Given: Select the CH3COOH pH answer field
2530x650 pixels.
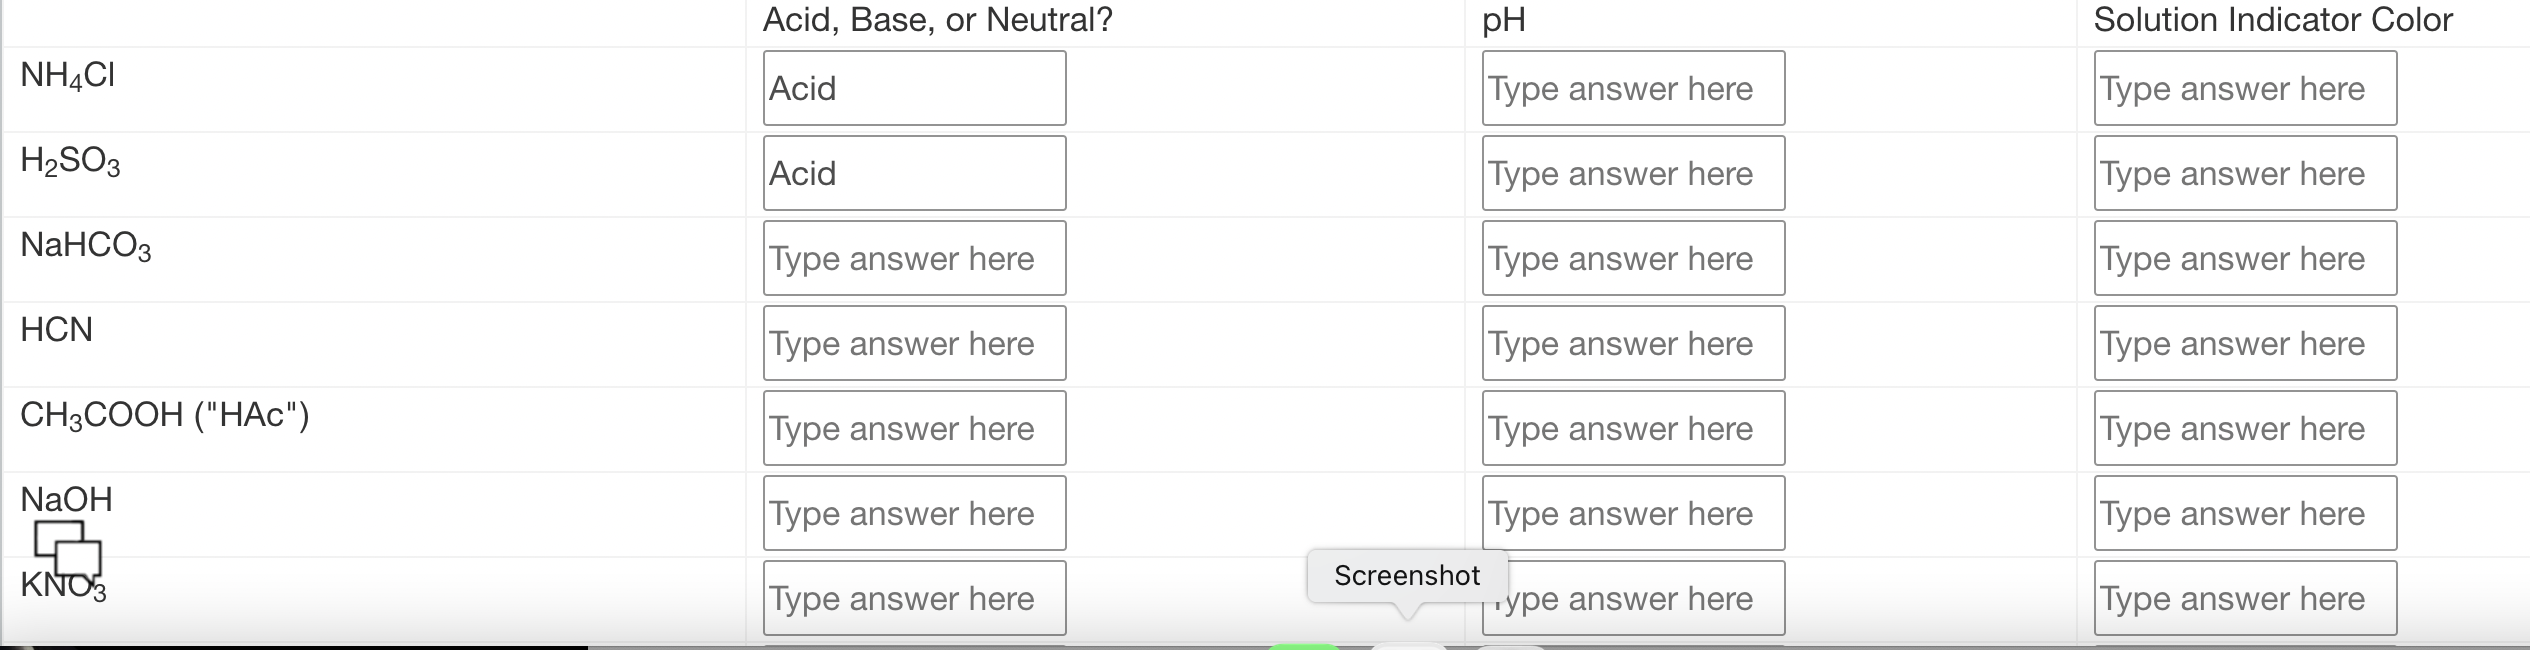Looking at the screenshot, I should tap(1633, 428).
